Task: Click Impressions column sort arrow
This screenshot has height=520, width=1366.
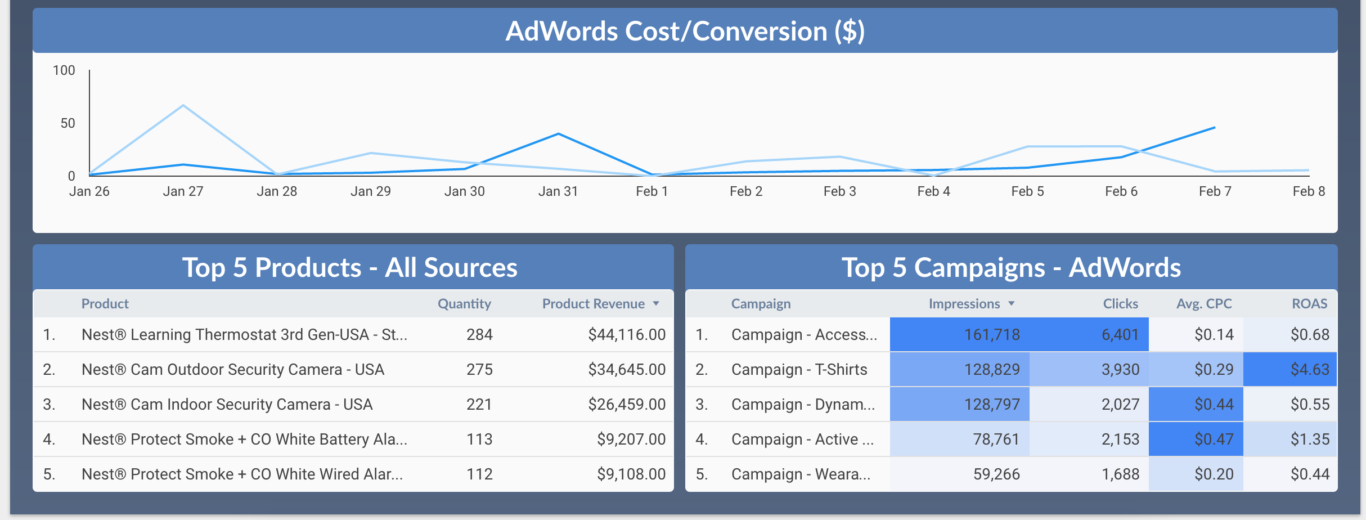Action: [x=1011, y=304]
